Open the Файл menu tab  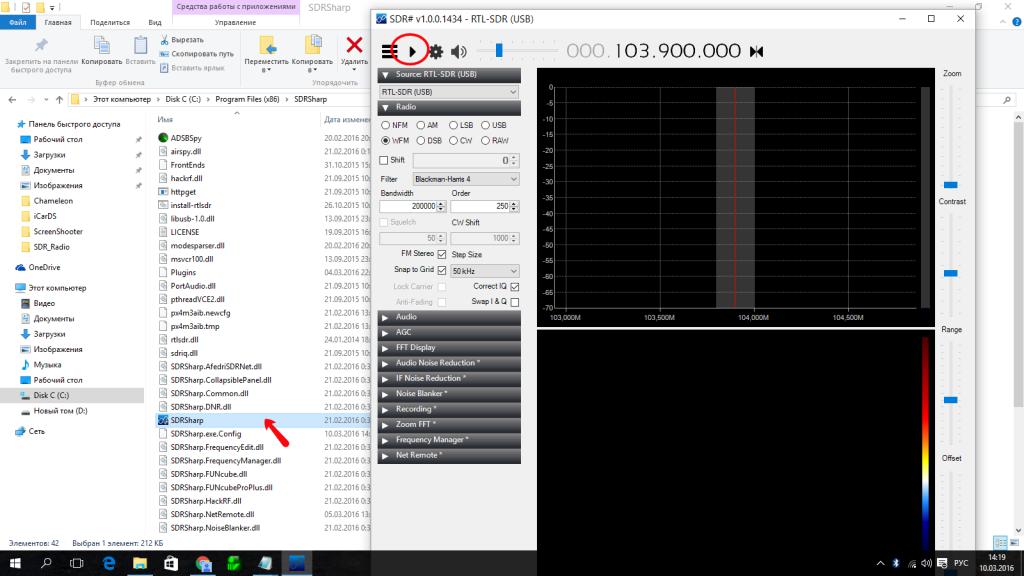pos(18,22)
